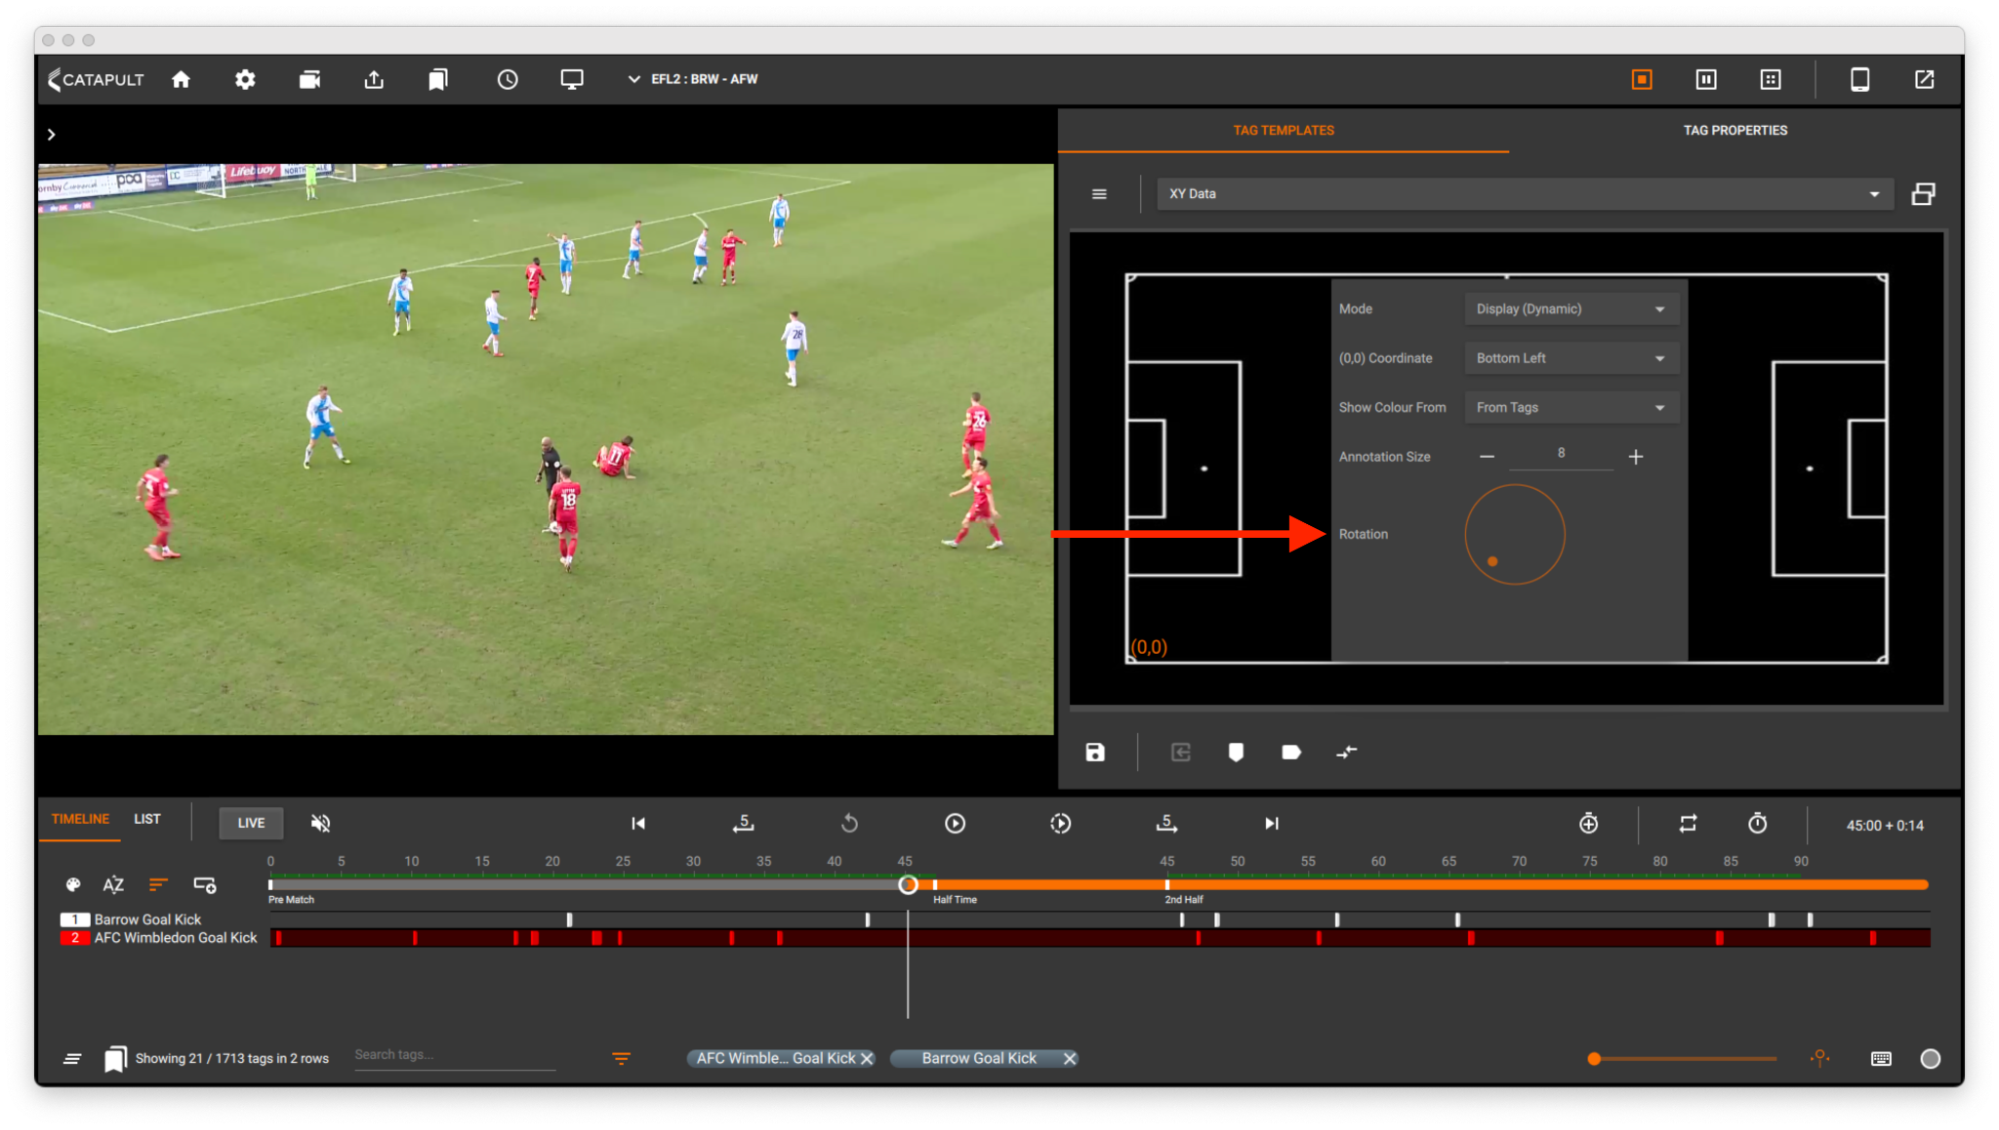The image size is (1999, 1130).
Task: Increase annotation size with plus
Action: point(1635,457)
